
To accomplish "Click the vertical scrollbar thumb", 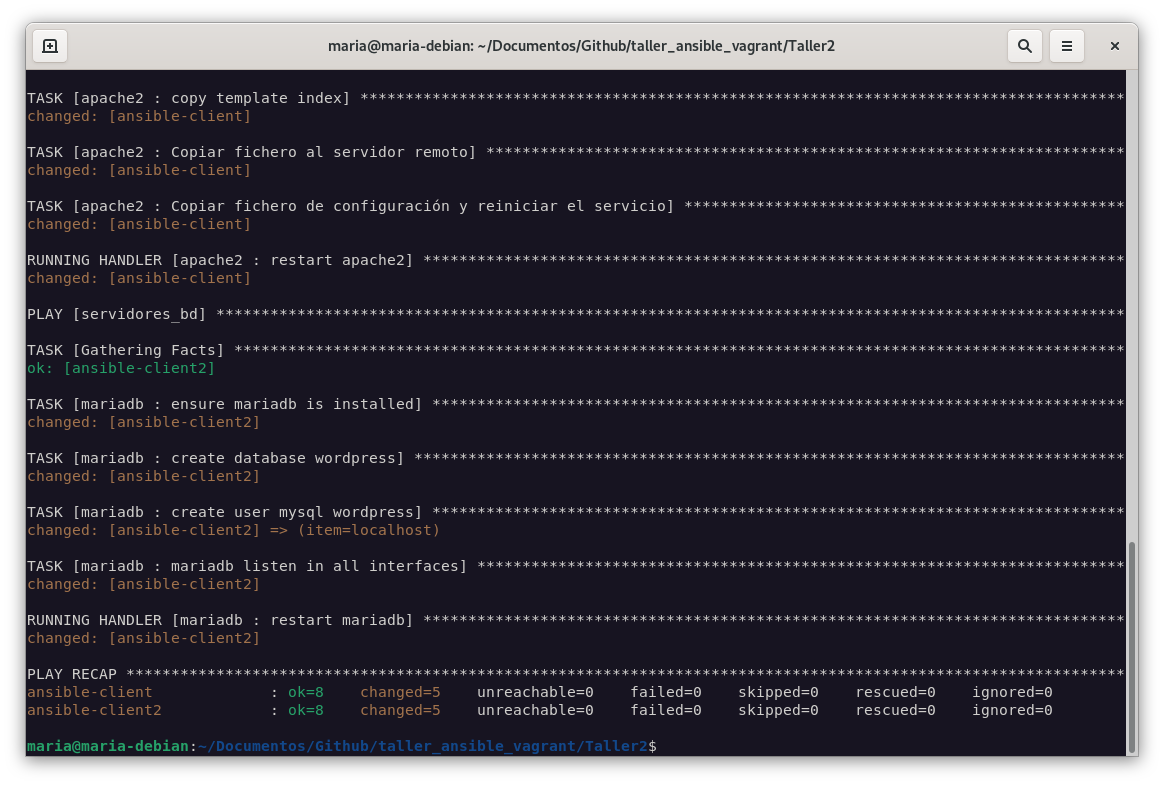I will [x=1131, y=645].
